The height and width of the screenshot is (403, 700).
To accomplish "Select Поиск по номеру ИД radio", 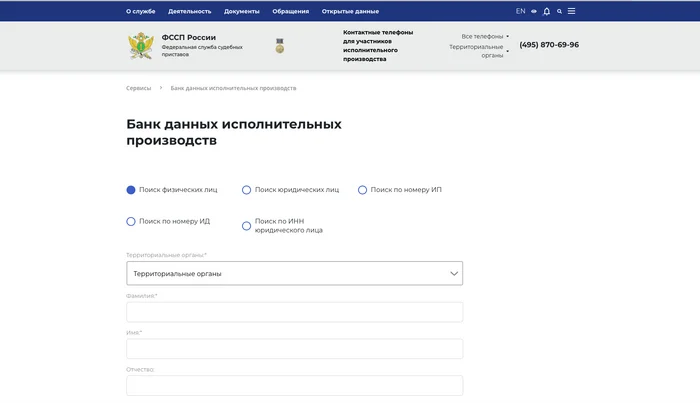I will point(131,221).
